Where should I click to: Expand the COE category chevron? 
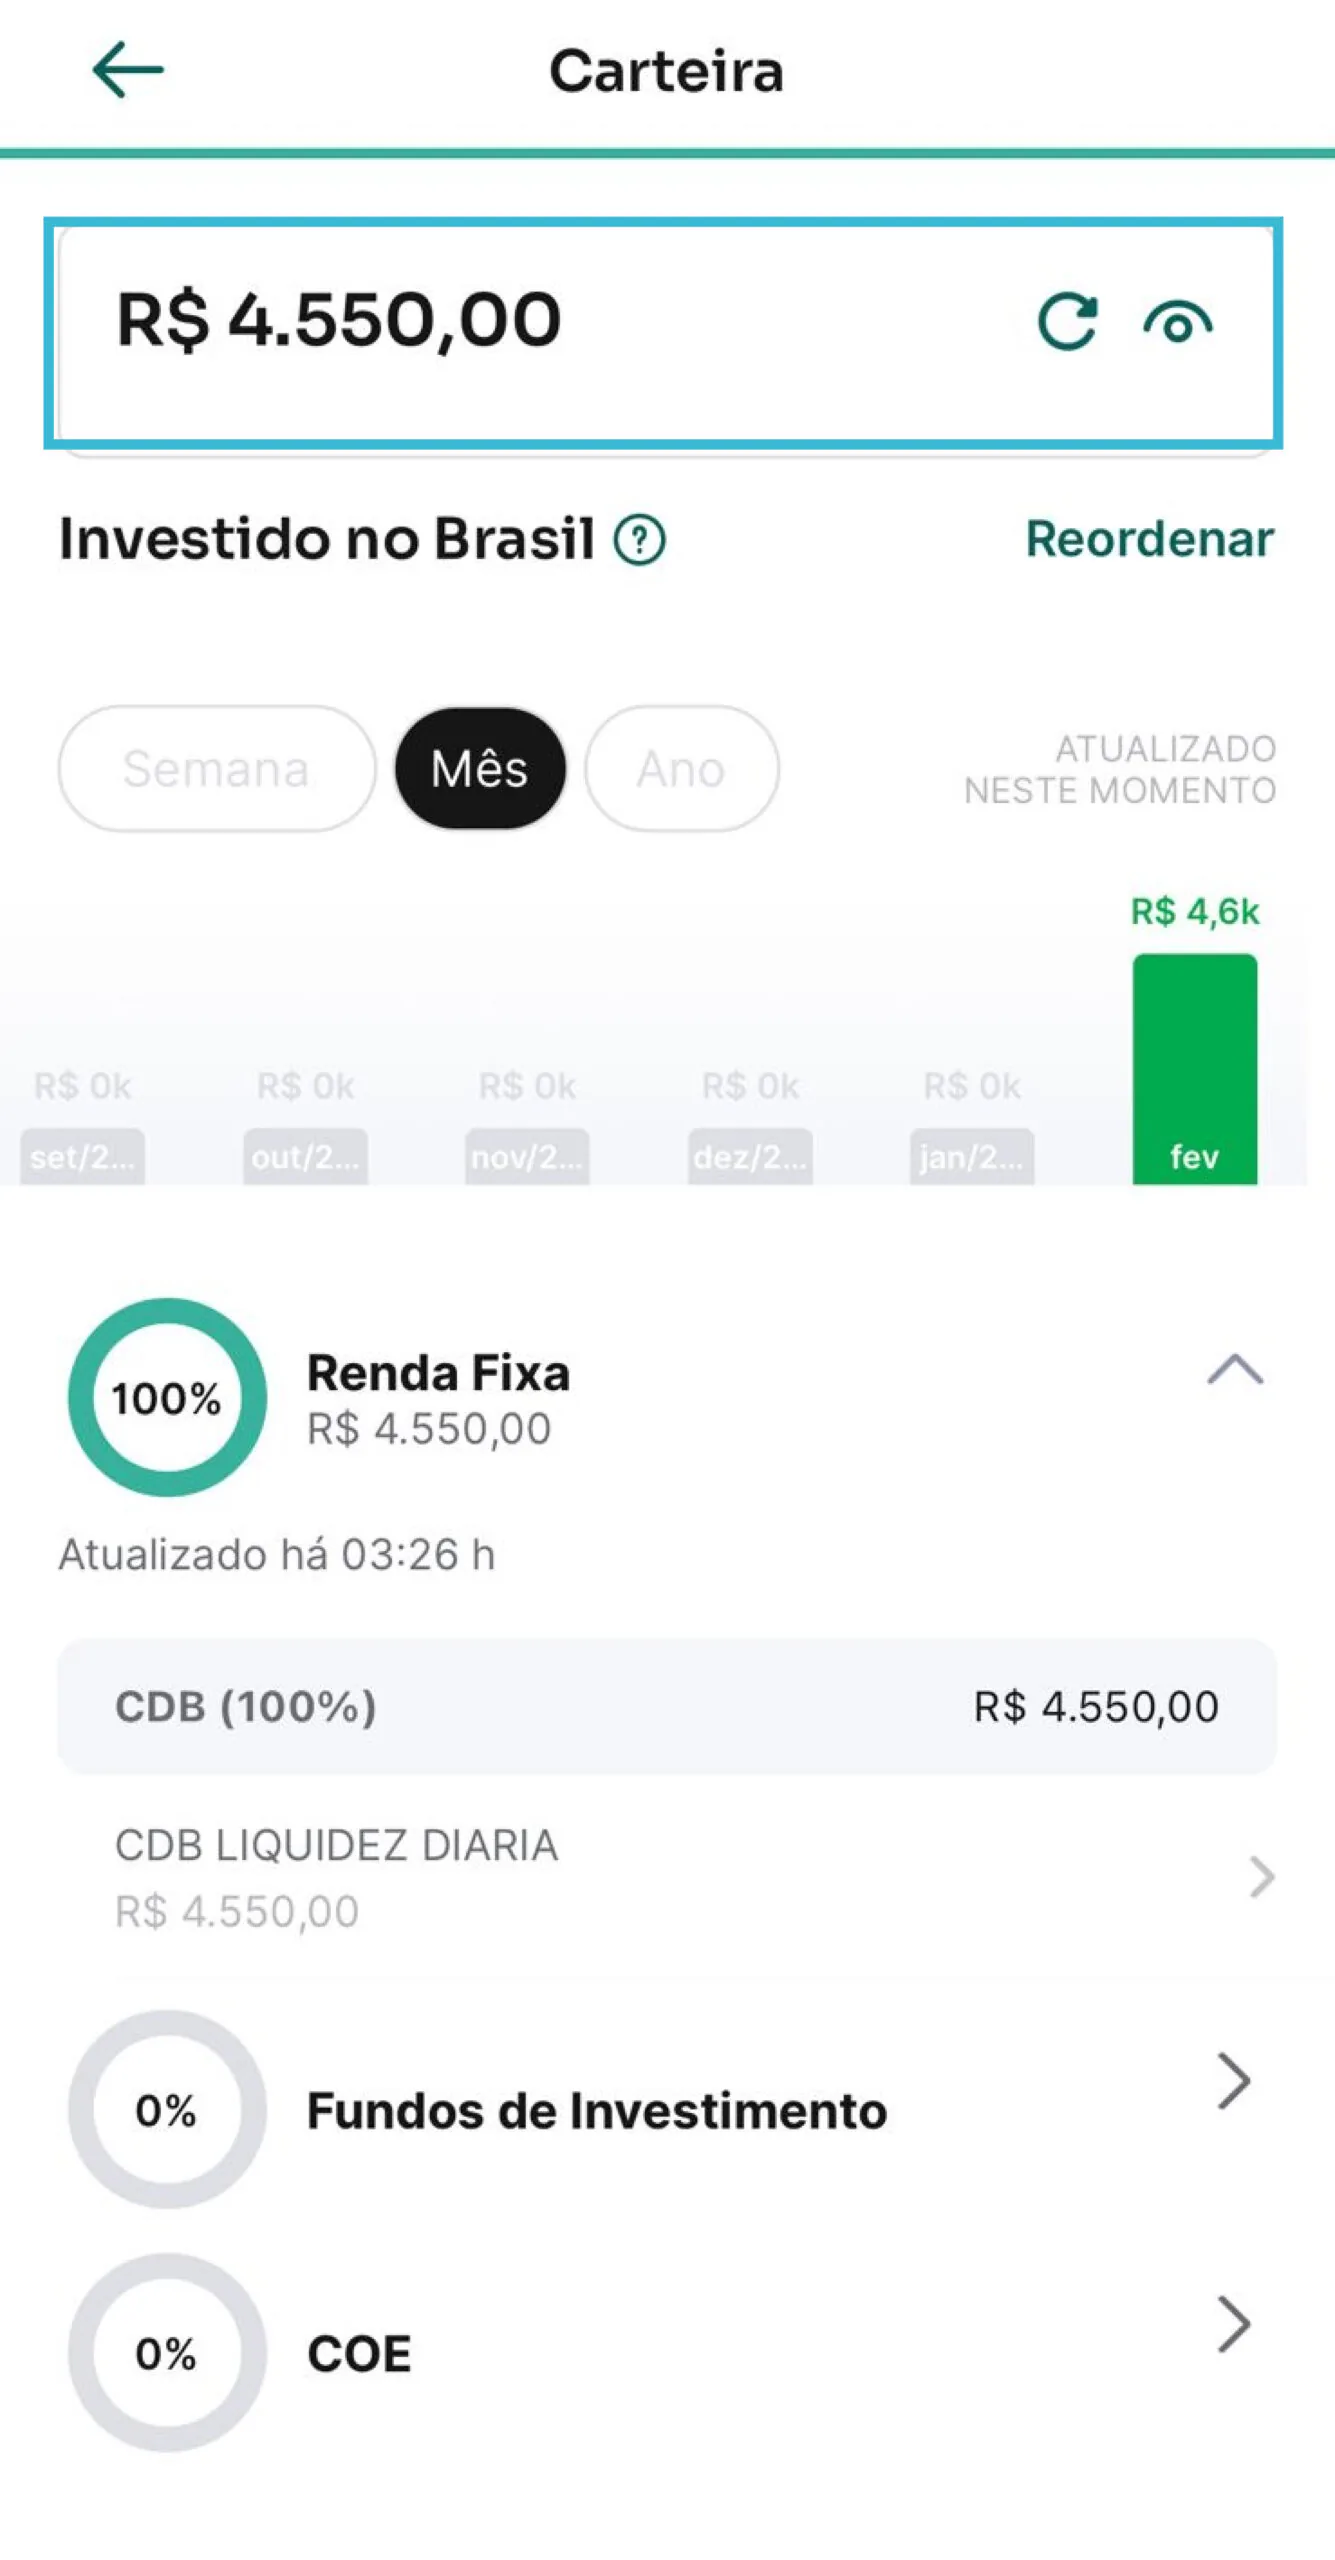1234,2324
